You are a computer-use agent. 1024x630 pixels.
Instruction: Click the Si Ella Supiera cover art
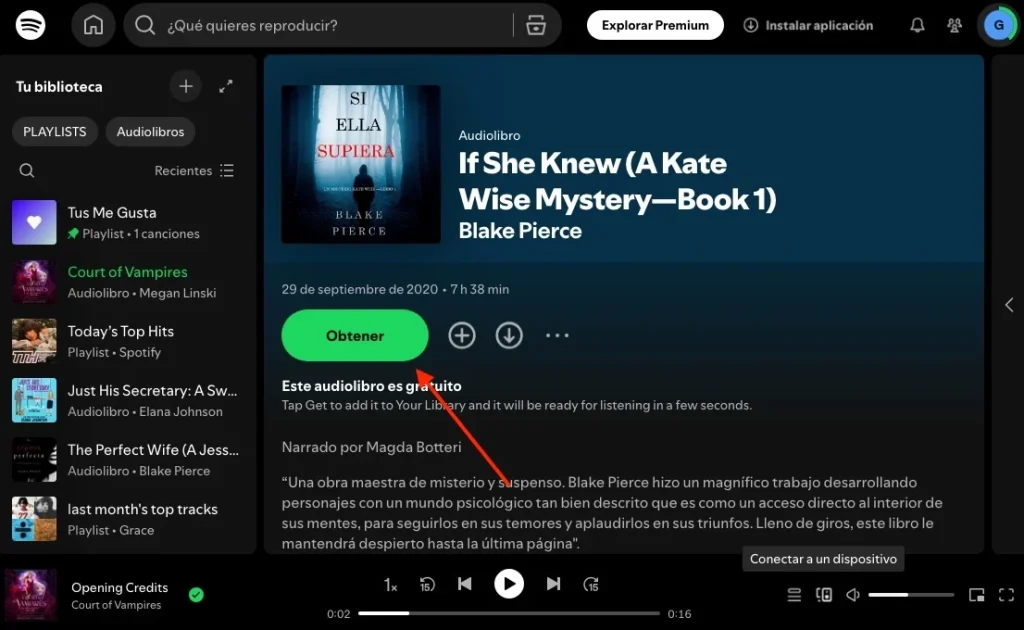[360, 165]
